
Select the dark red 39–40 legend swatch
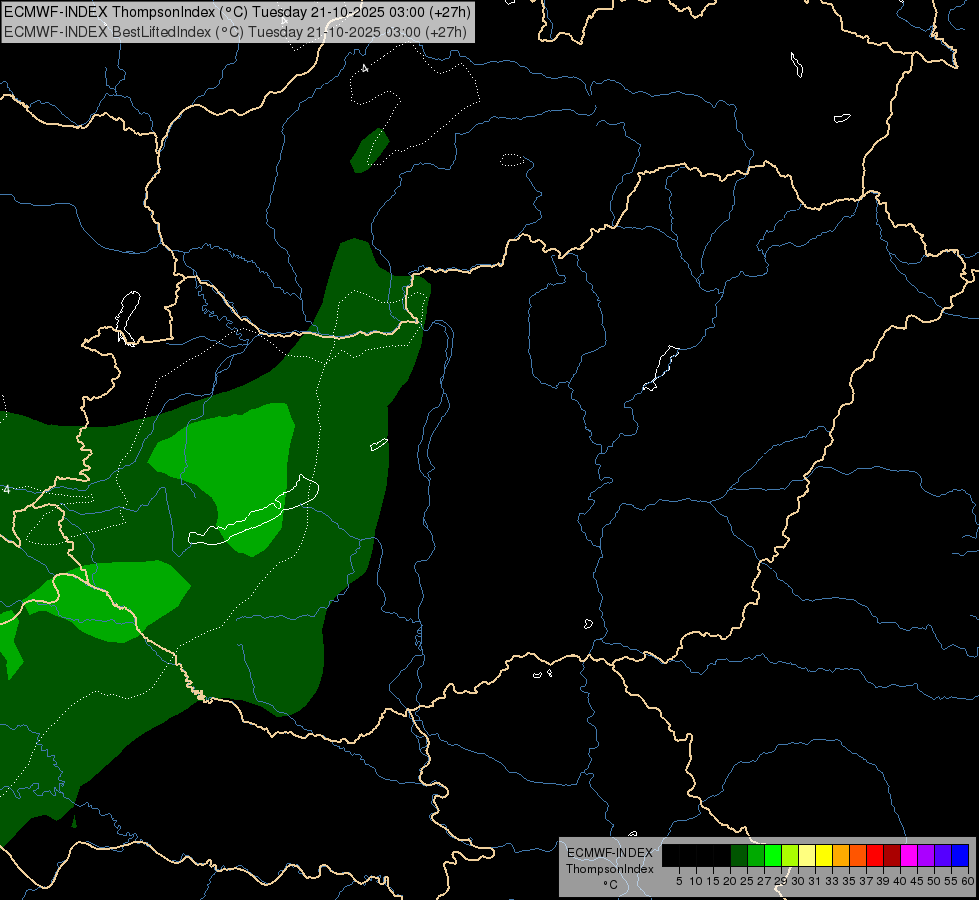pos(892,855)
